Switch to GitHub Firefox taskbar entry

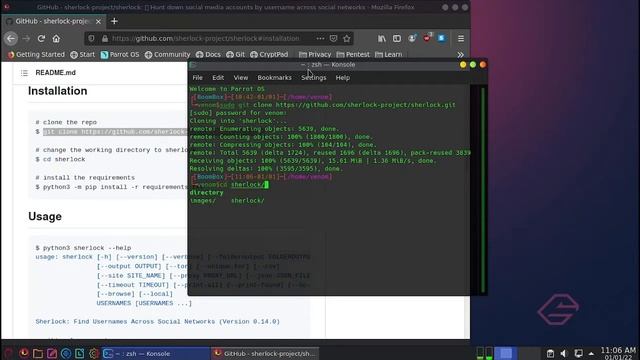click(x=265, y=353)
